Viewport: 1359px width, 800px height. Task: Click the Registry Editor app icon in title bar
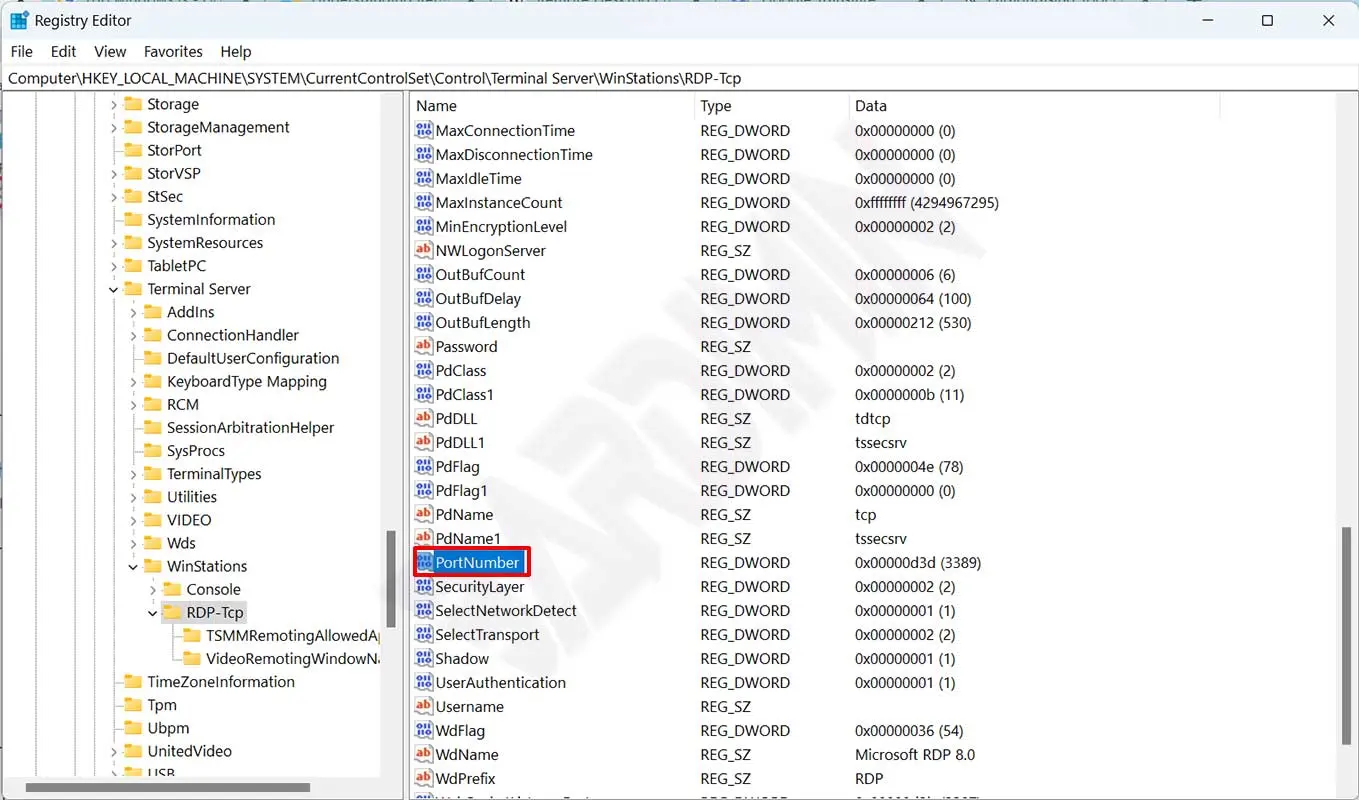click(x=19, y=20)
